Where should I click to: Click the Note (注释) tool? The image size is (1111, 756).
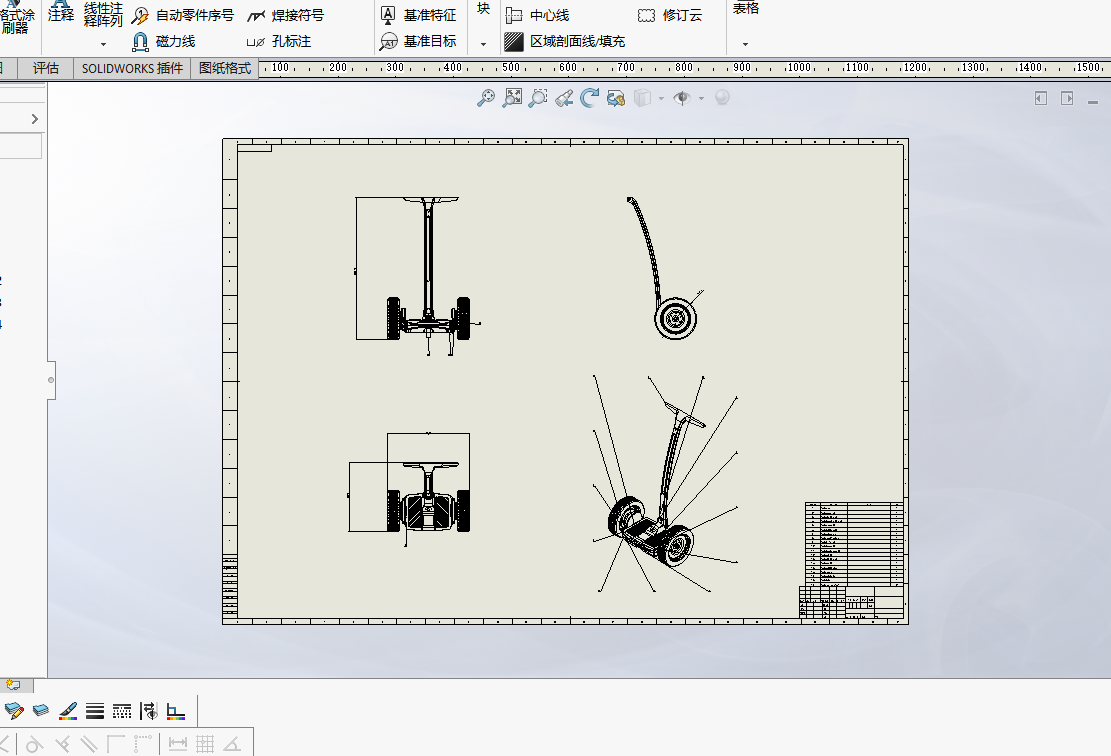[x=61, y=10]
